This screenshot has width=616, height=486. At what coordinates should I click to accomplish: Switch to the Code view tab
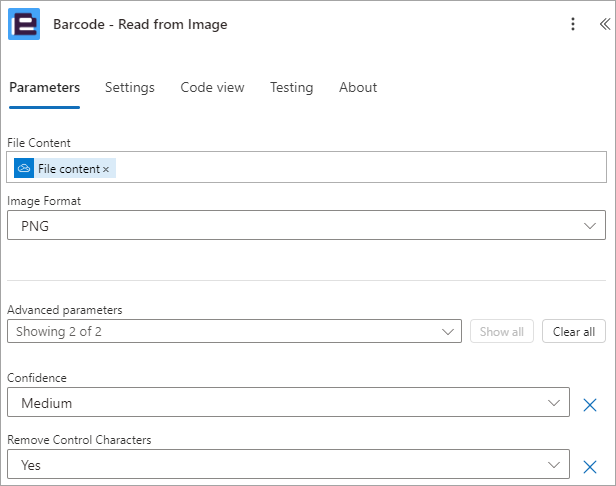coord(212,87)
